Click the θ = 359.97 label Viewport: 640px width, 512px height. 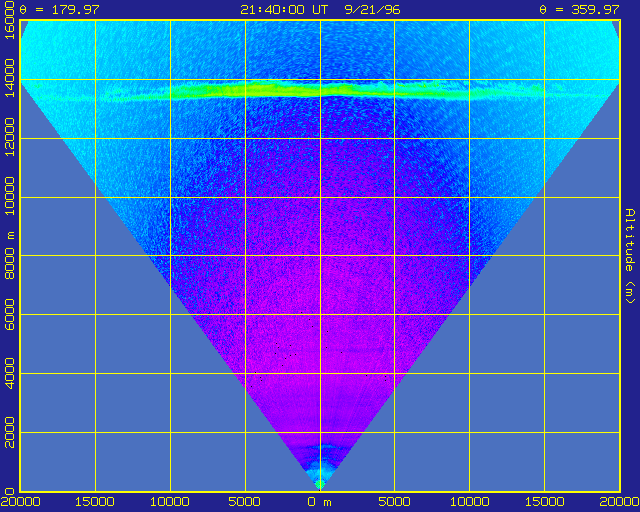(579, 9)
